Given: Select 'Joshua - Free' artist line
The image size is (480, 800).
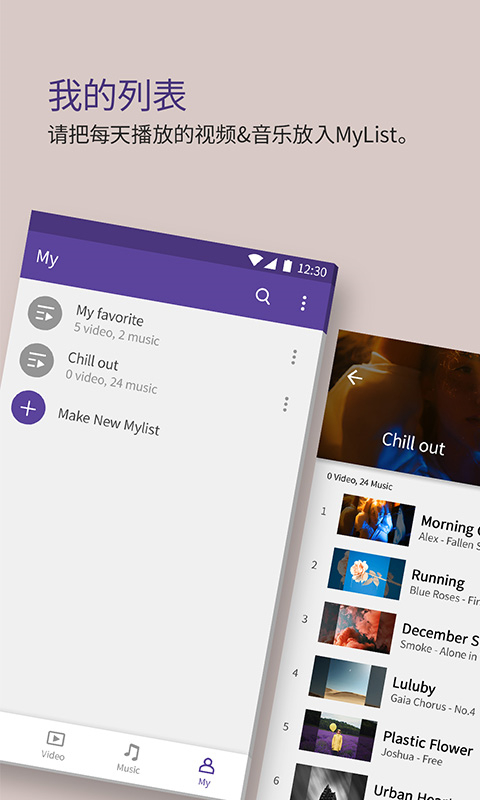Looking at the screenshot, I should (x=412, y=756).
